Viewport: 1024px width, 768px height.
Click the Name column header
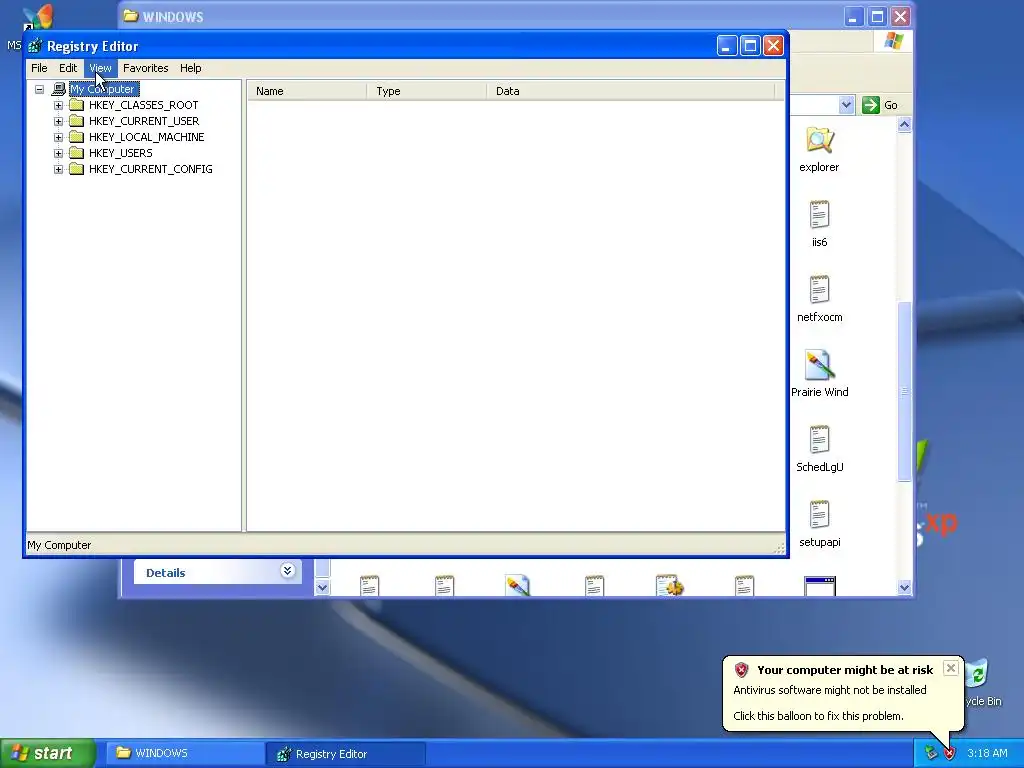point(307,91)
